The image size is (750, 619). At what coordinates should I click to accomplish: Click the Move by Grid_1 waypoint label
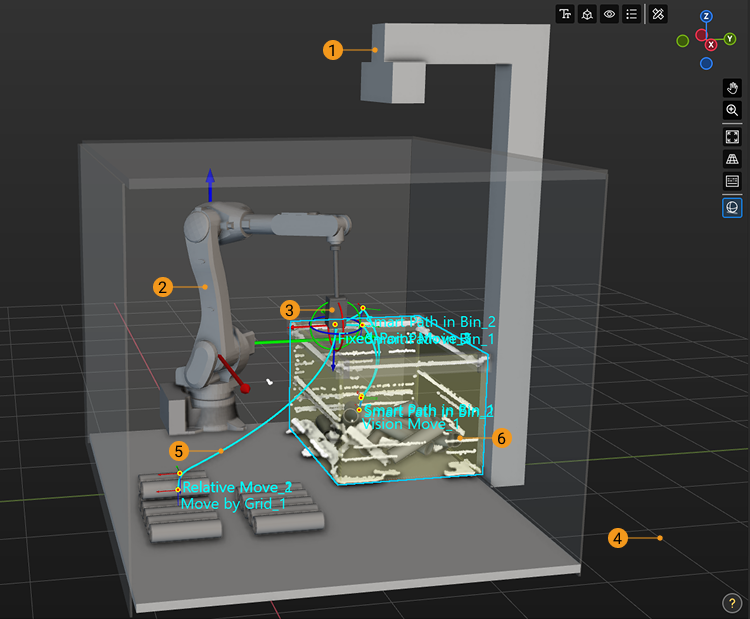point(233,504)
